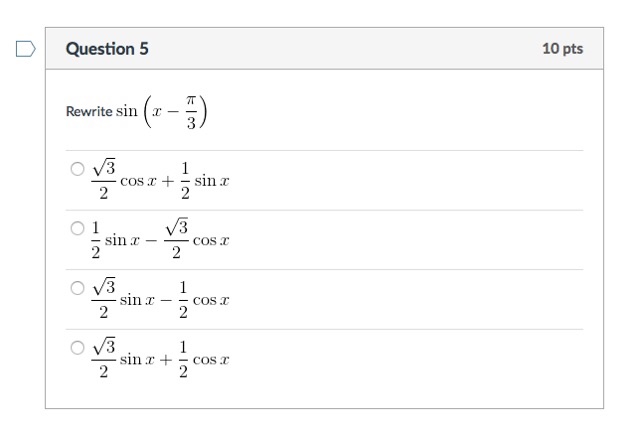Viewport: 640px width, 436px height.
Task: Select the radio for √3/2 sin x + ½ cos x
Action: pyautogui.click(x=77, y=348)
